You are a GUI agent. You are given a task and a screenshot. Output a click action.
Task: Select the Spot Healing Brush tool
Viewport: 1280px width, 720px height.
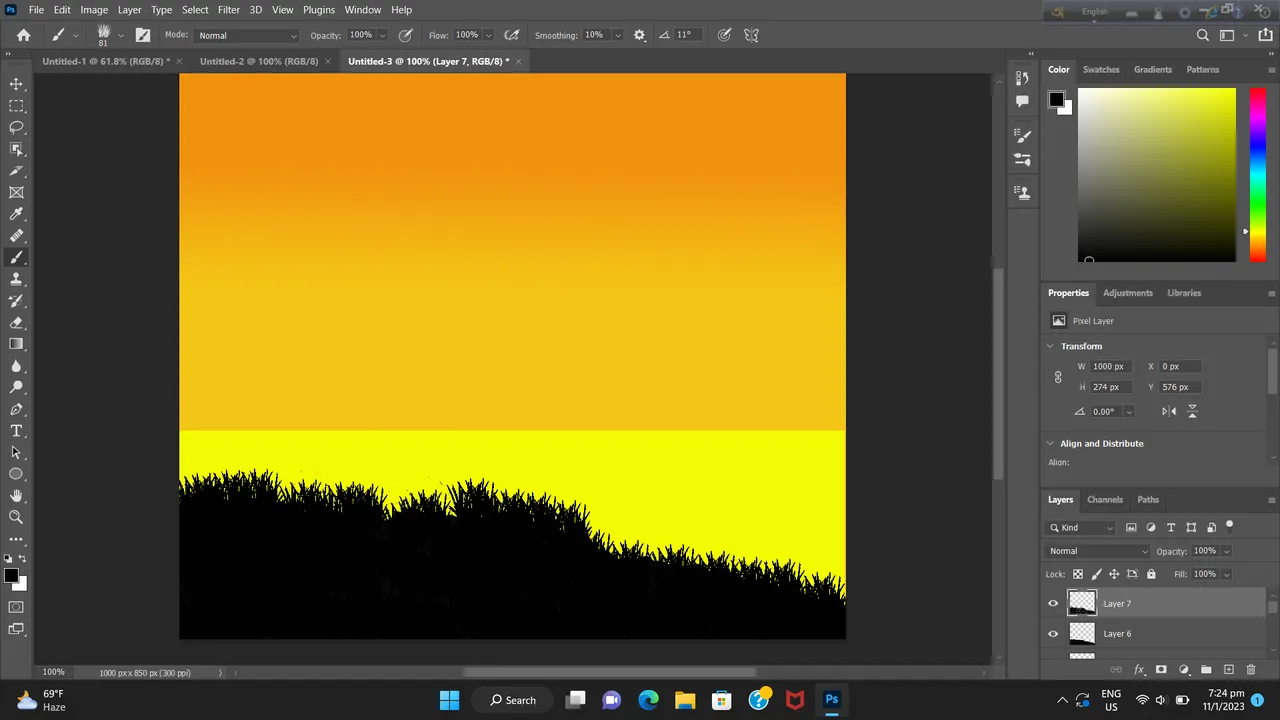coord(16,236)
